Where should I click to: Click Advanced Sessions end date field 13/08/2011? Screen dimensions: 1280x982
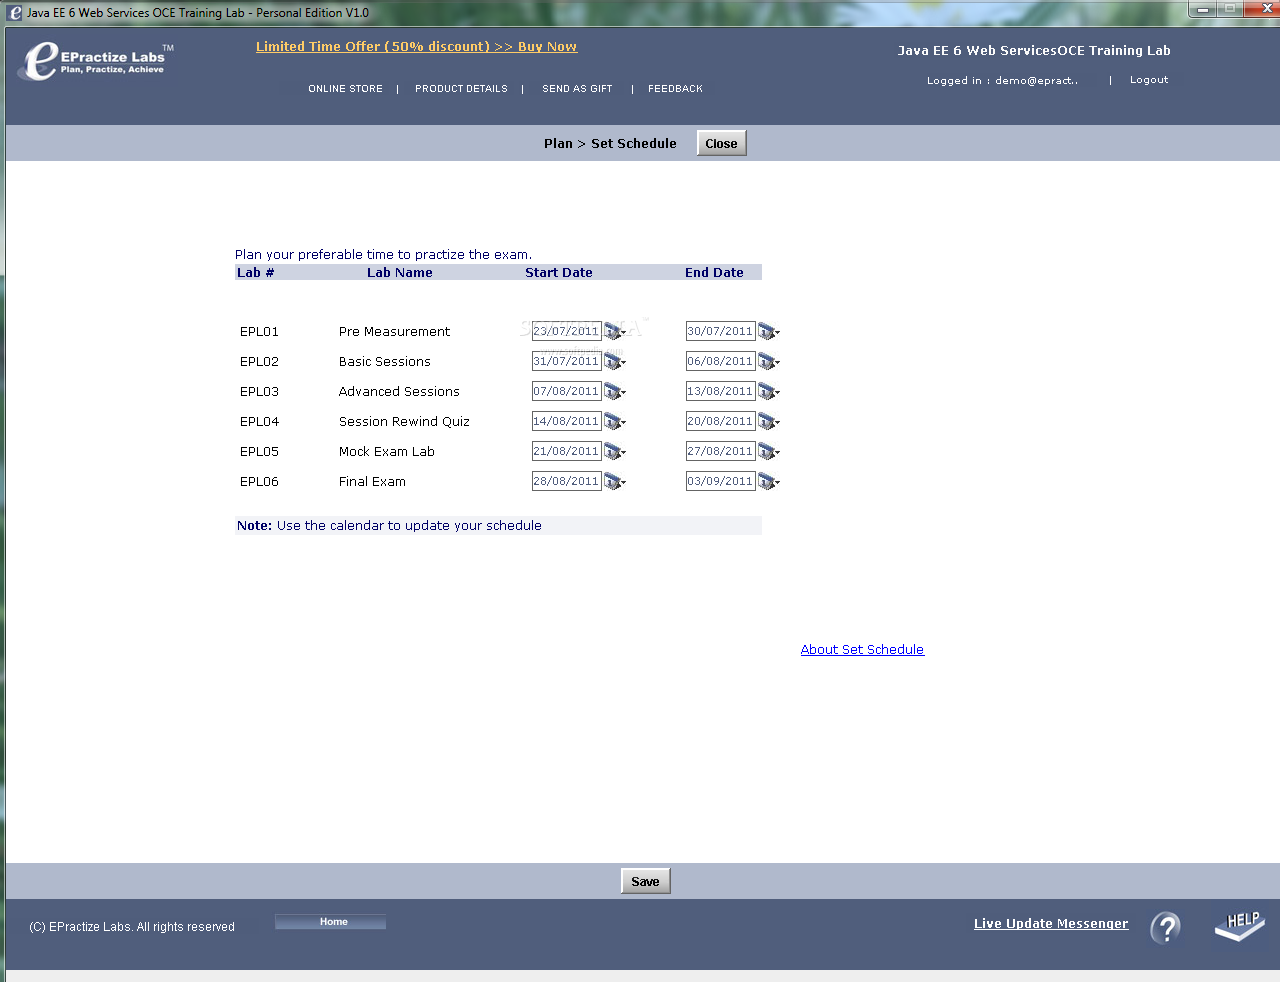[x=721, y=391]
